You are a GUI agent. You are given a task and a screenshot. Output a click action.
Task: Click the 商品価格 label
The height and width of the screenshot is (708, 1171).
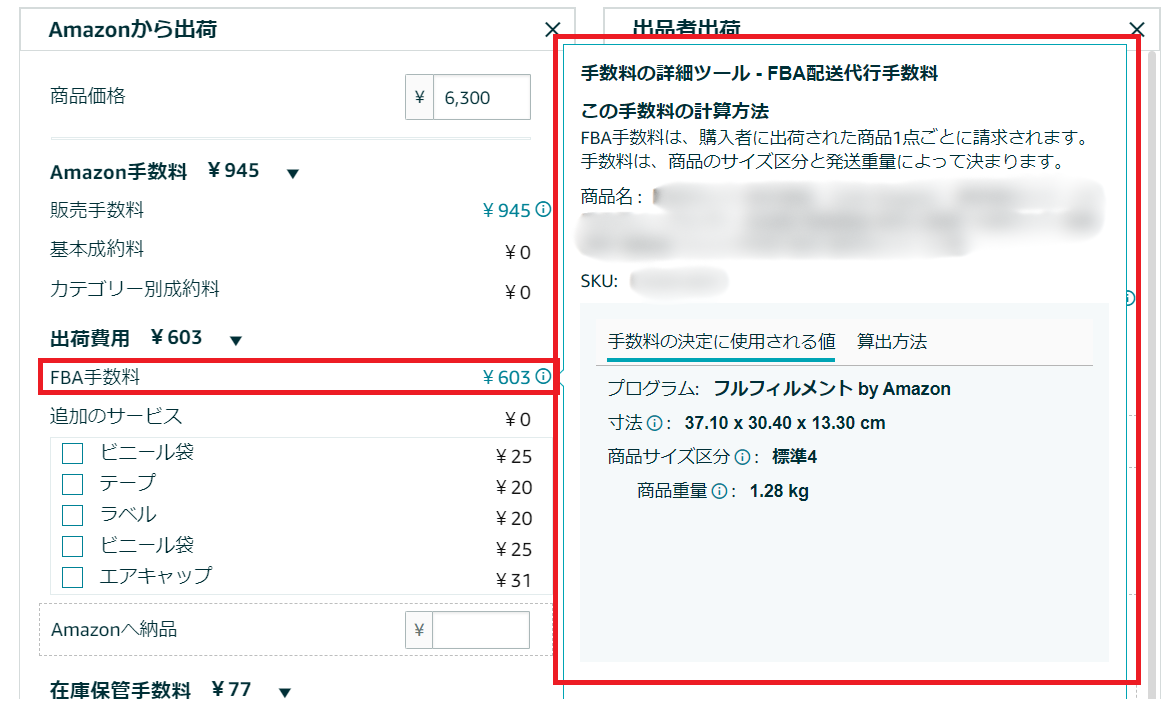(x=87, y=96)
